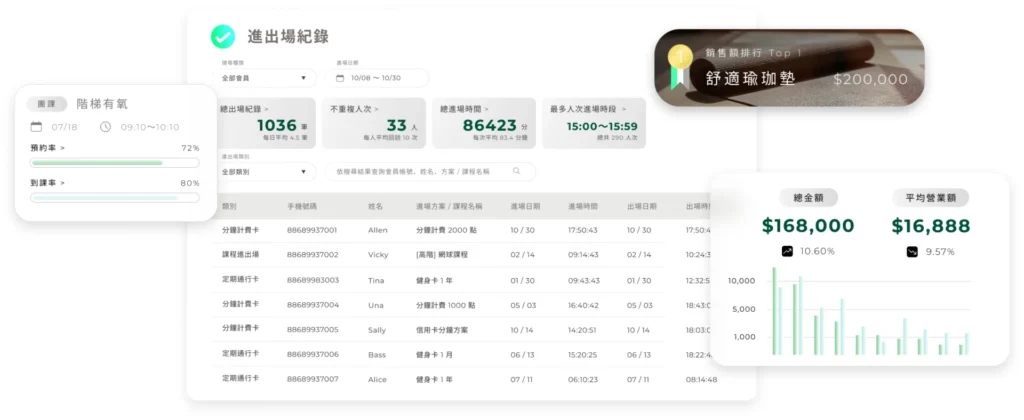This screenshot has width=1024, height=420.
Task: Click the calendar icon beside 07/18
Action: point(37,127)
